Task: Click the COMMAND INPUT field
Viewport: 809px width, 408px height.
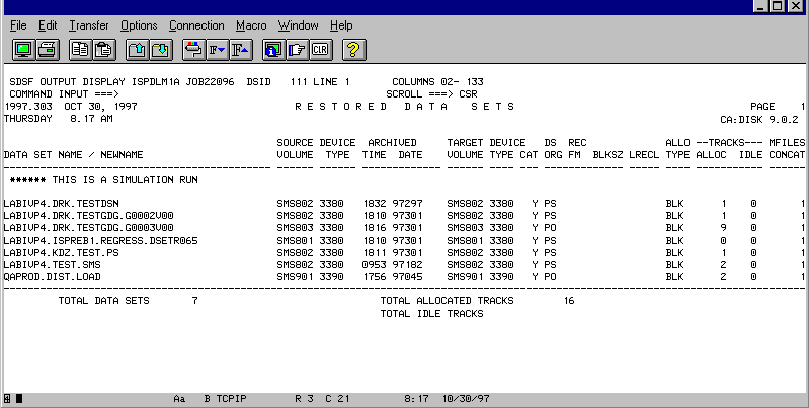Action: click(150, 94)
